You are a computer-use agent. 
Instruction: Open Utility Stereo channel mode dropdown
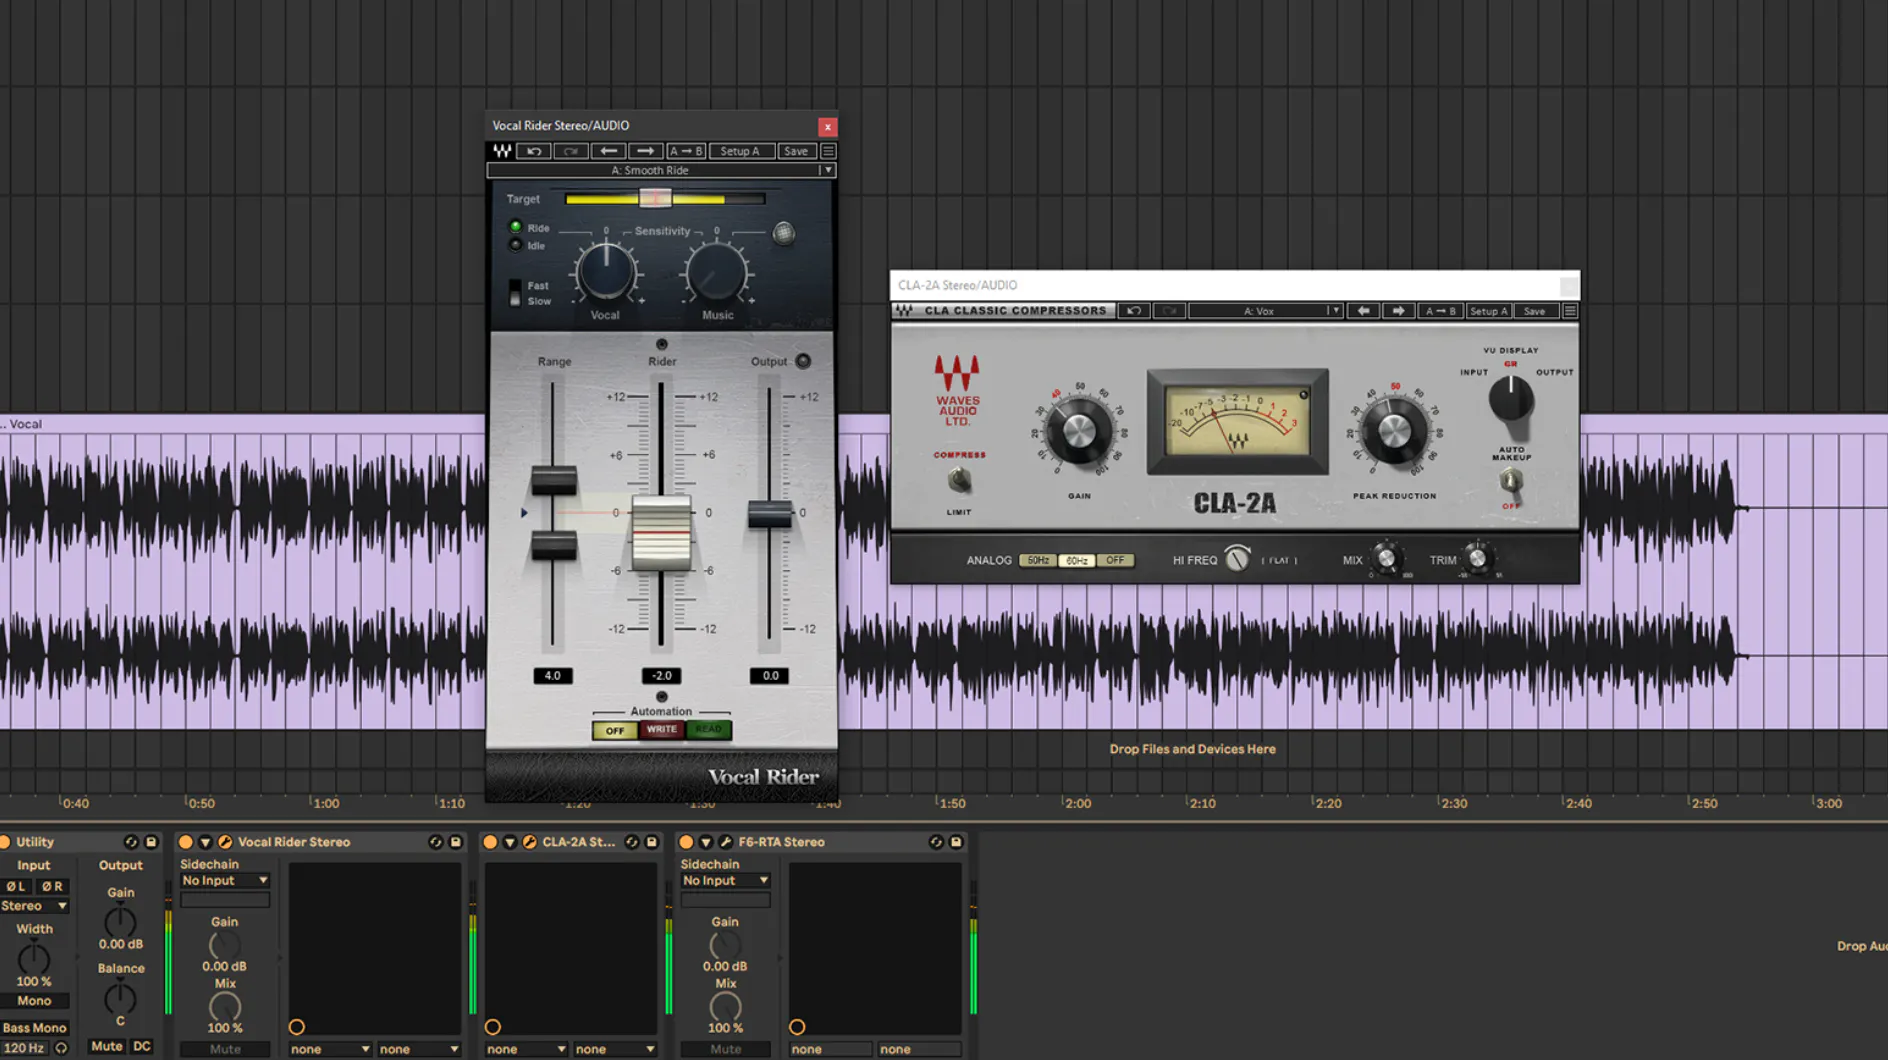tap(34, 906)
